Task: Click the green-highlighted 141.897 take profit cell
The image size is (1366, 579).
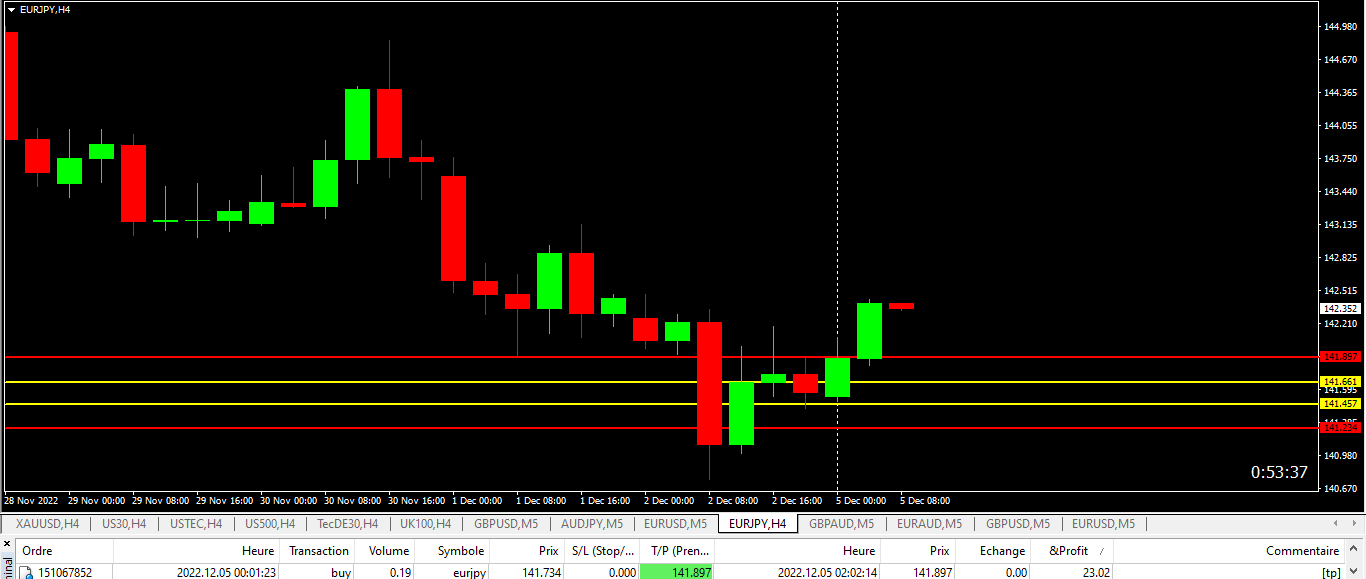Action: point(677,573)
